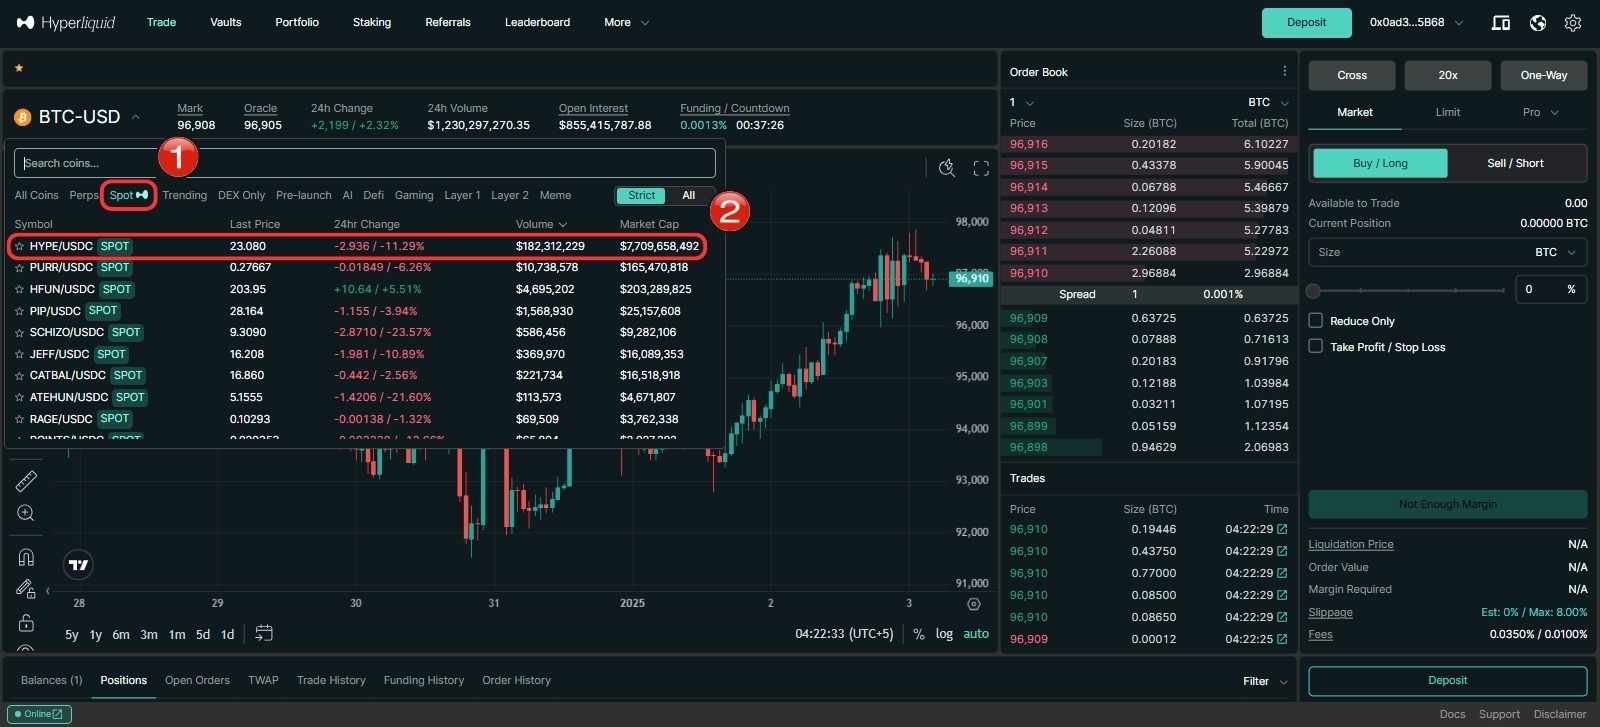
Task: Click the Hyperliquid logo
Action: click(x=66, y=22)
